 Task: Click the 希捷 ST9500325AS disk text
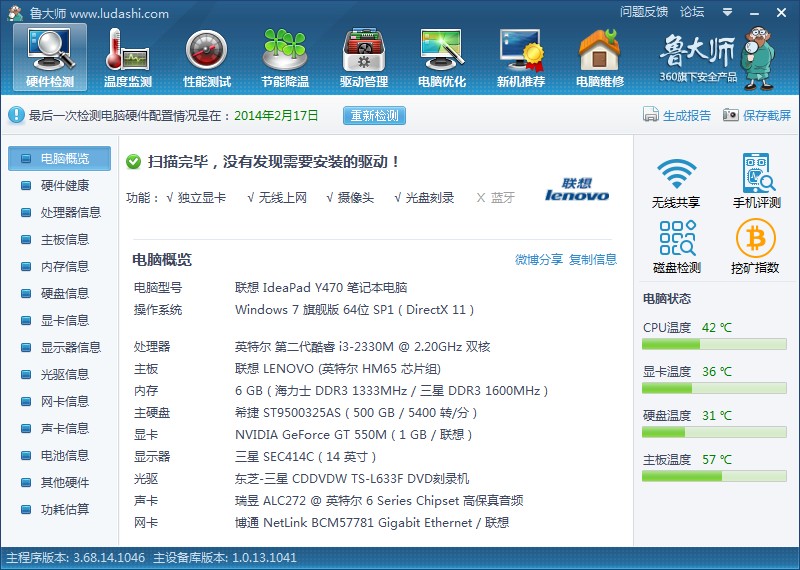pos(356,413)
